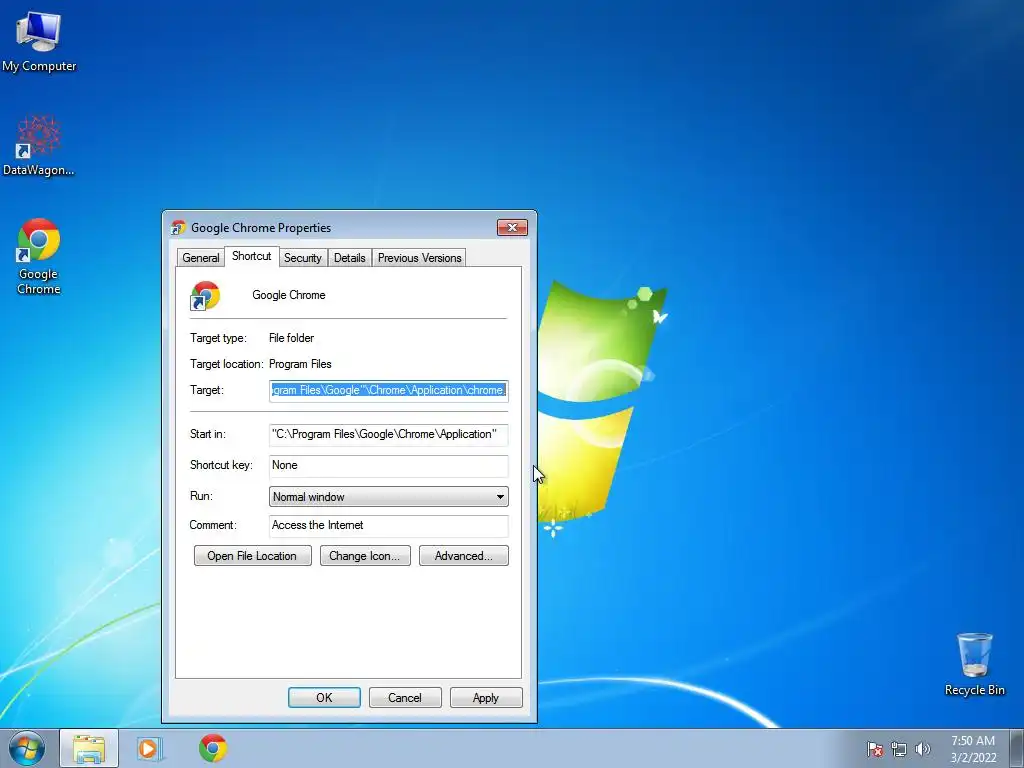Open the taskbar clock showing 7:50 AM
Screen dimensions: 1024x768
click(973, 749)
